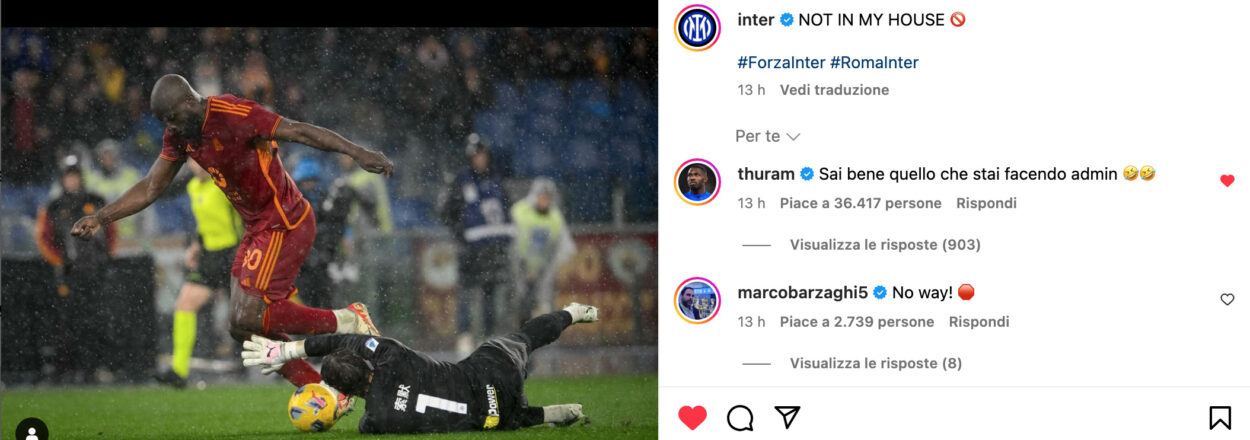Reply to thuram's comment via 'Rispondi'

pyautogui.click(x=986, y=203)
